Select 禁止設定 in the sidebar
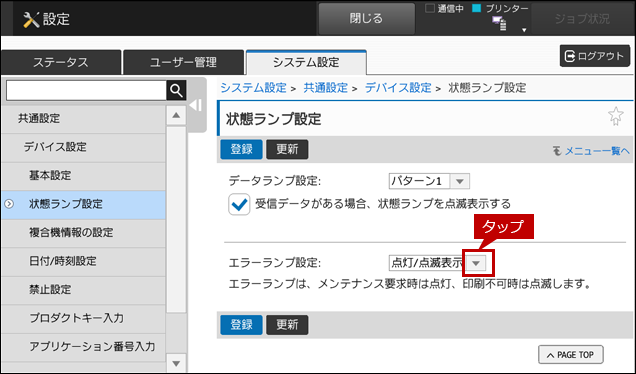Screen dimensions: 636x374 tap(83, 290)
